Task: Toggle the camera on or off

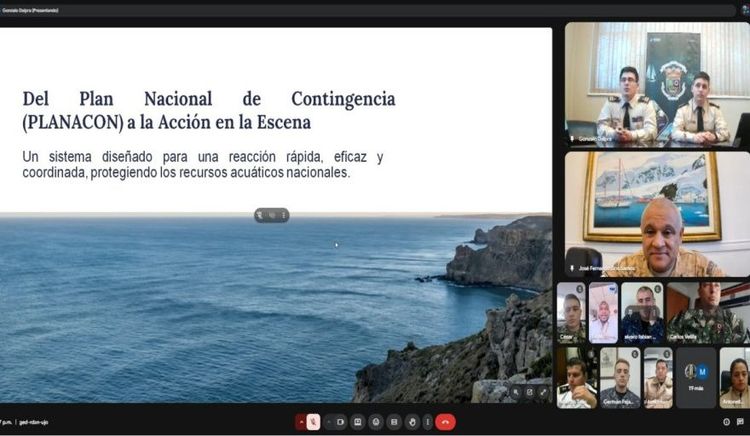Action: click(x=341, y=422)
